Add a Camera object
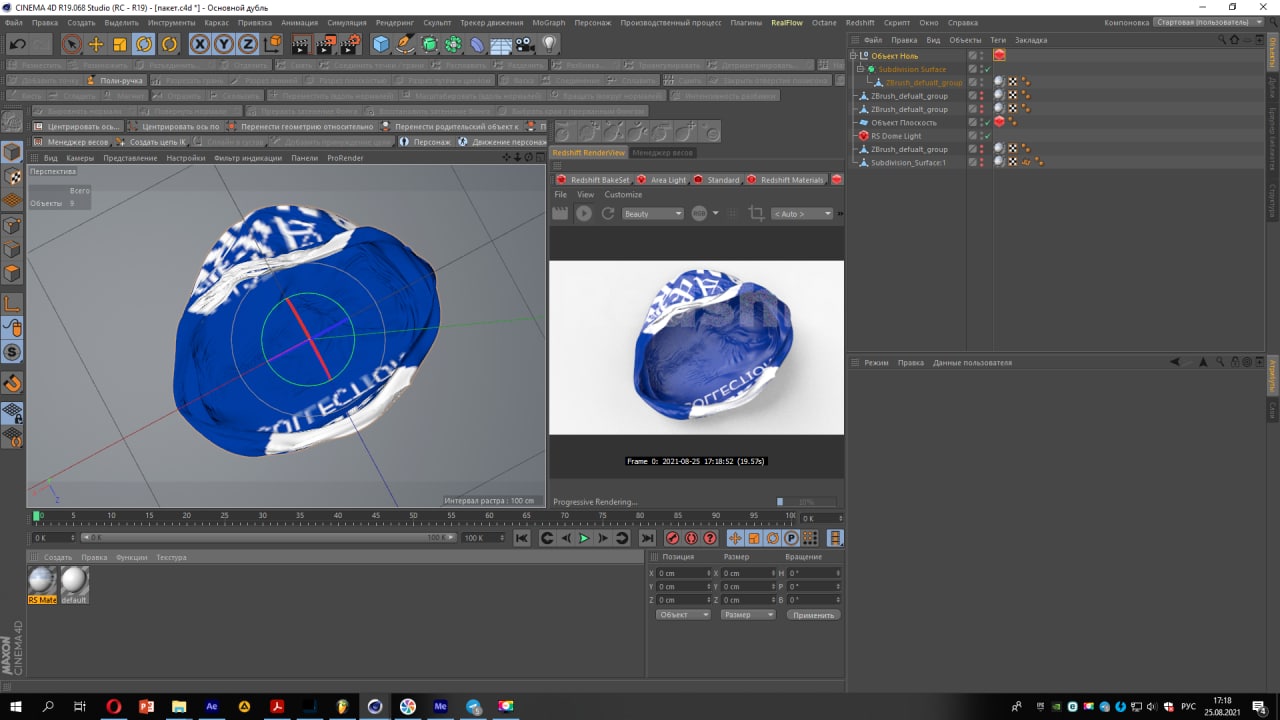Image resolution: width=1280 pixels, height=720 pixels. pos(525,44)
